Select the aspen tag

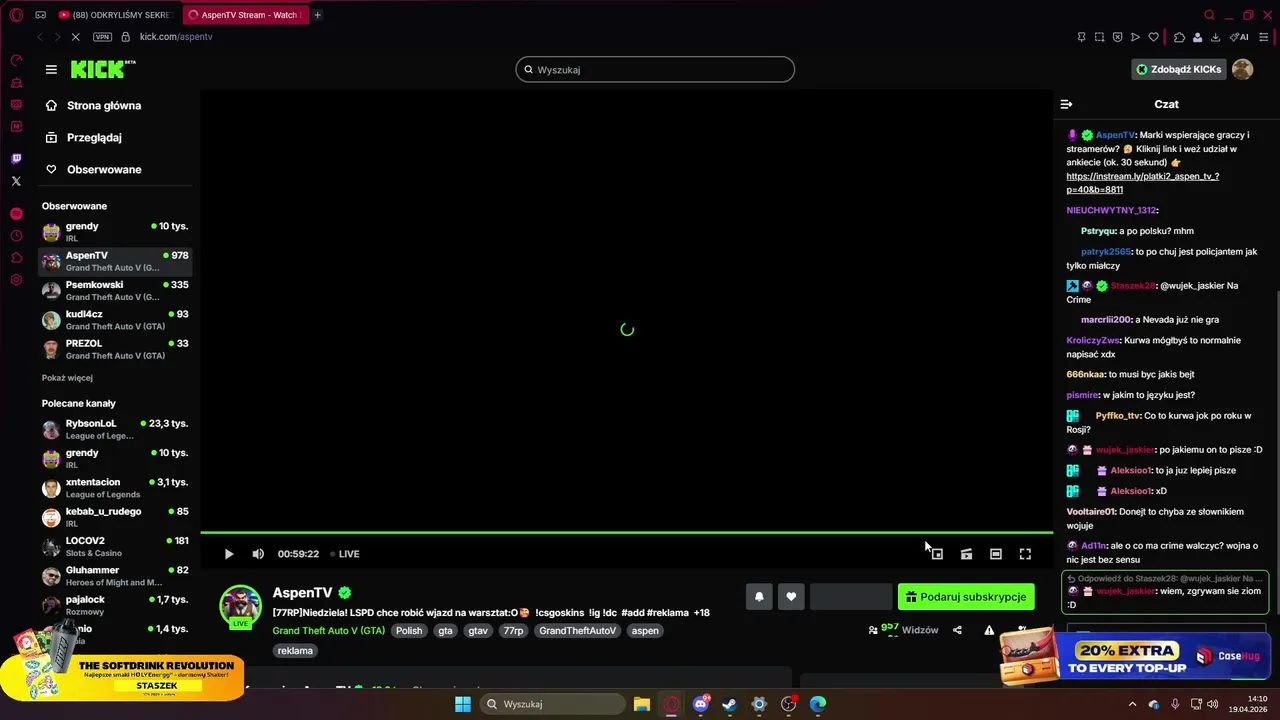coord(645,631)
